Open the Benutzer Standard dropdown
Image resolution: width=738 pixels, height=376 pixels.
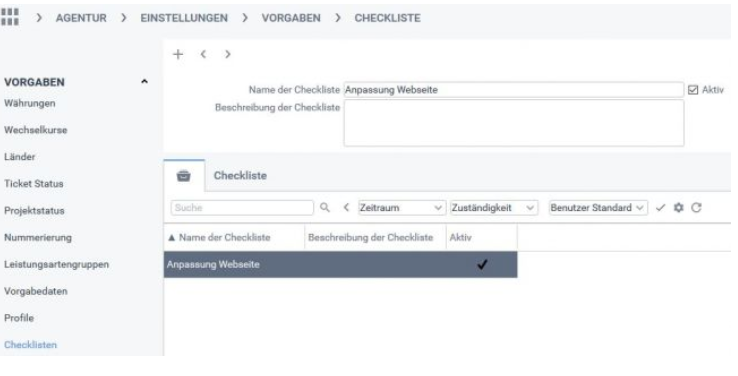coord(598,208)
